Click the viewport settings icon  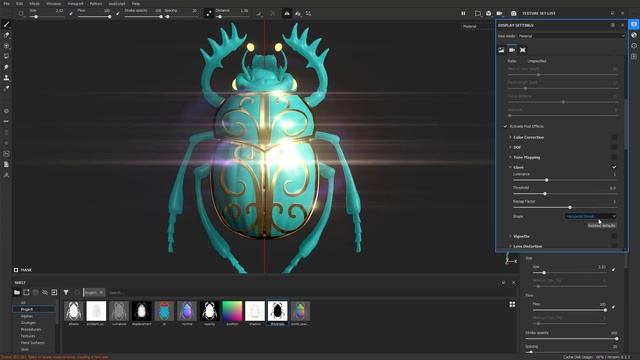tap(523, 50)
